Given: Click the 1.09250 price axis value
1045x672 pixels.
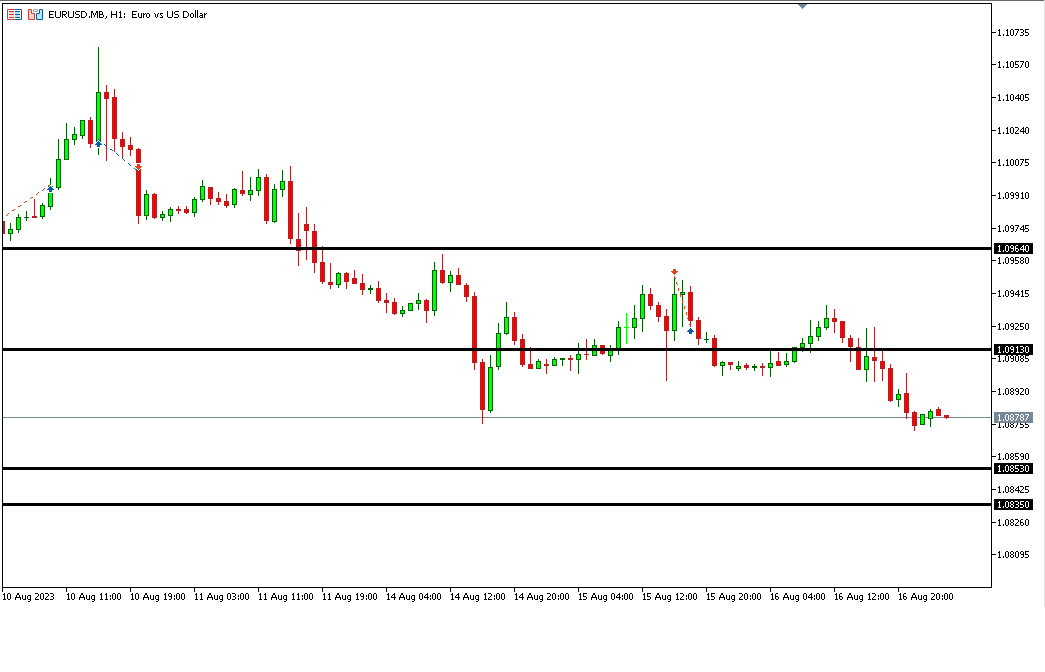Looking at the screenshot, I should (x=1013, y=326).
